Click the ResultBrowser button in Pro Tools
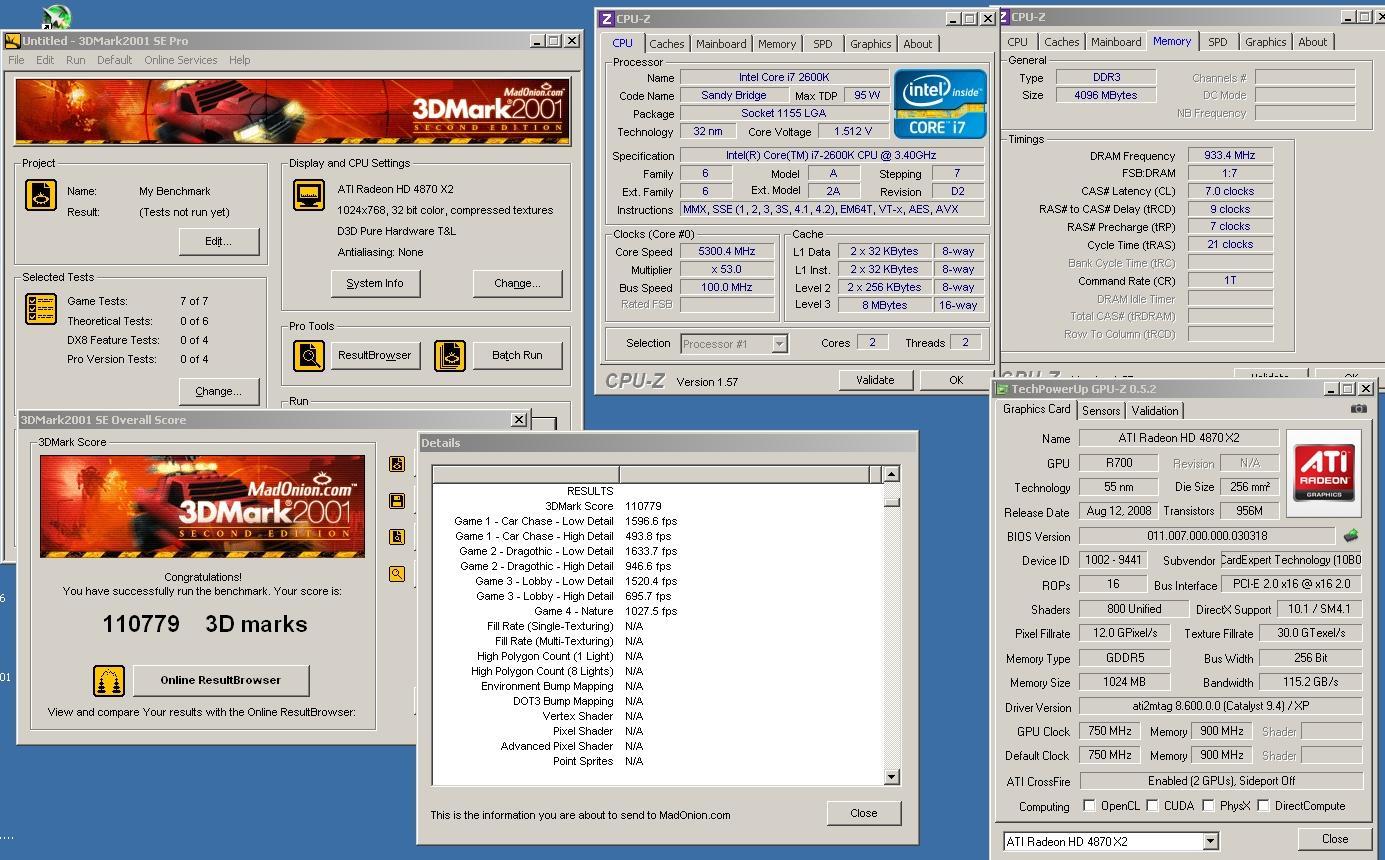1385x860 pixels. (374, 355)
